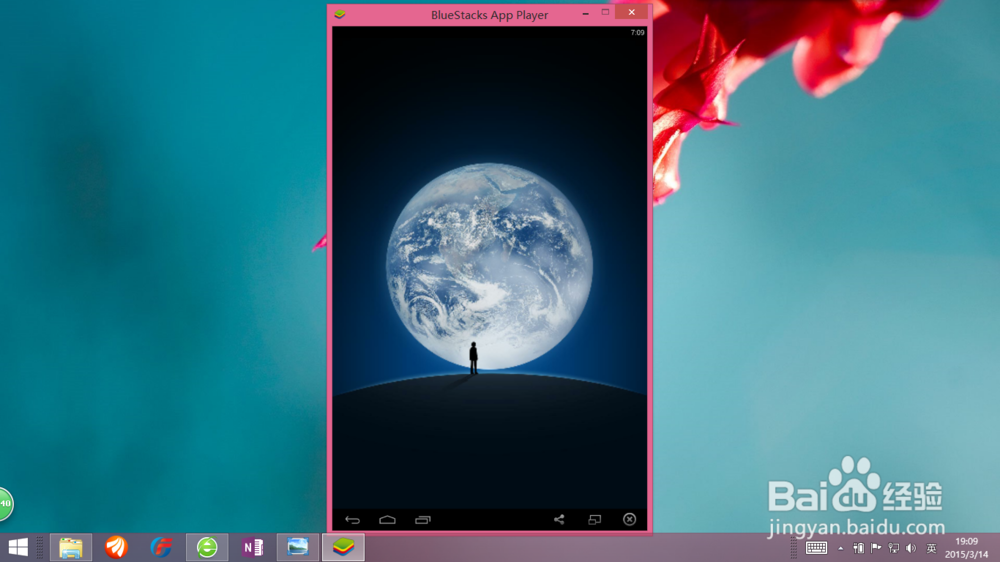Screen dimensions: 1000x562
Task: Click the green floating 40 desktop widget
Action: [x=5, y=503]
